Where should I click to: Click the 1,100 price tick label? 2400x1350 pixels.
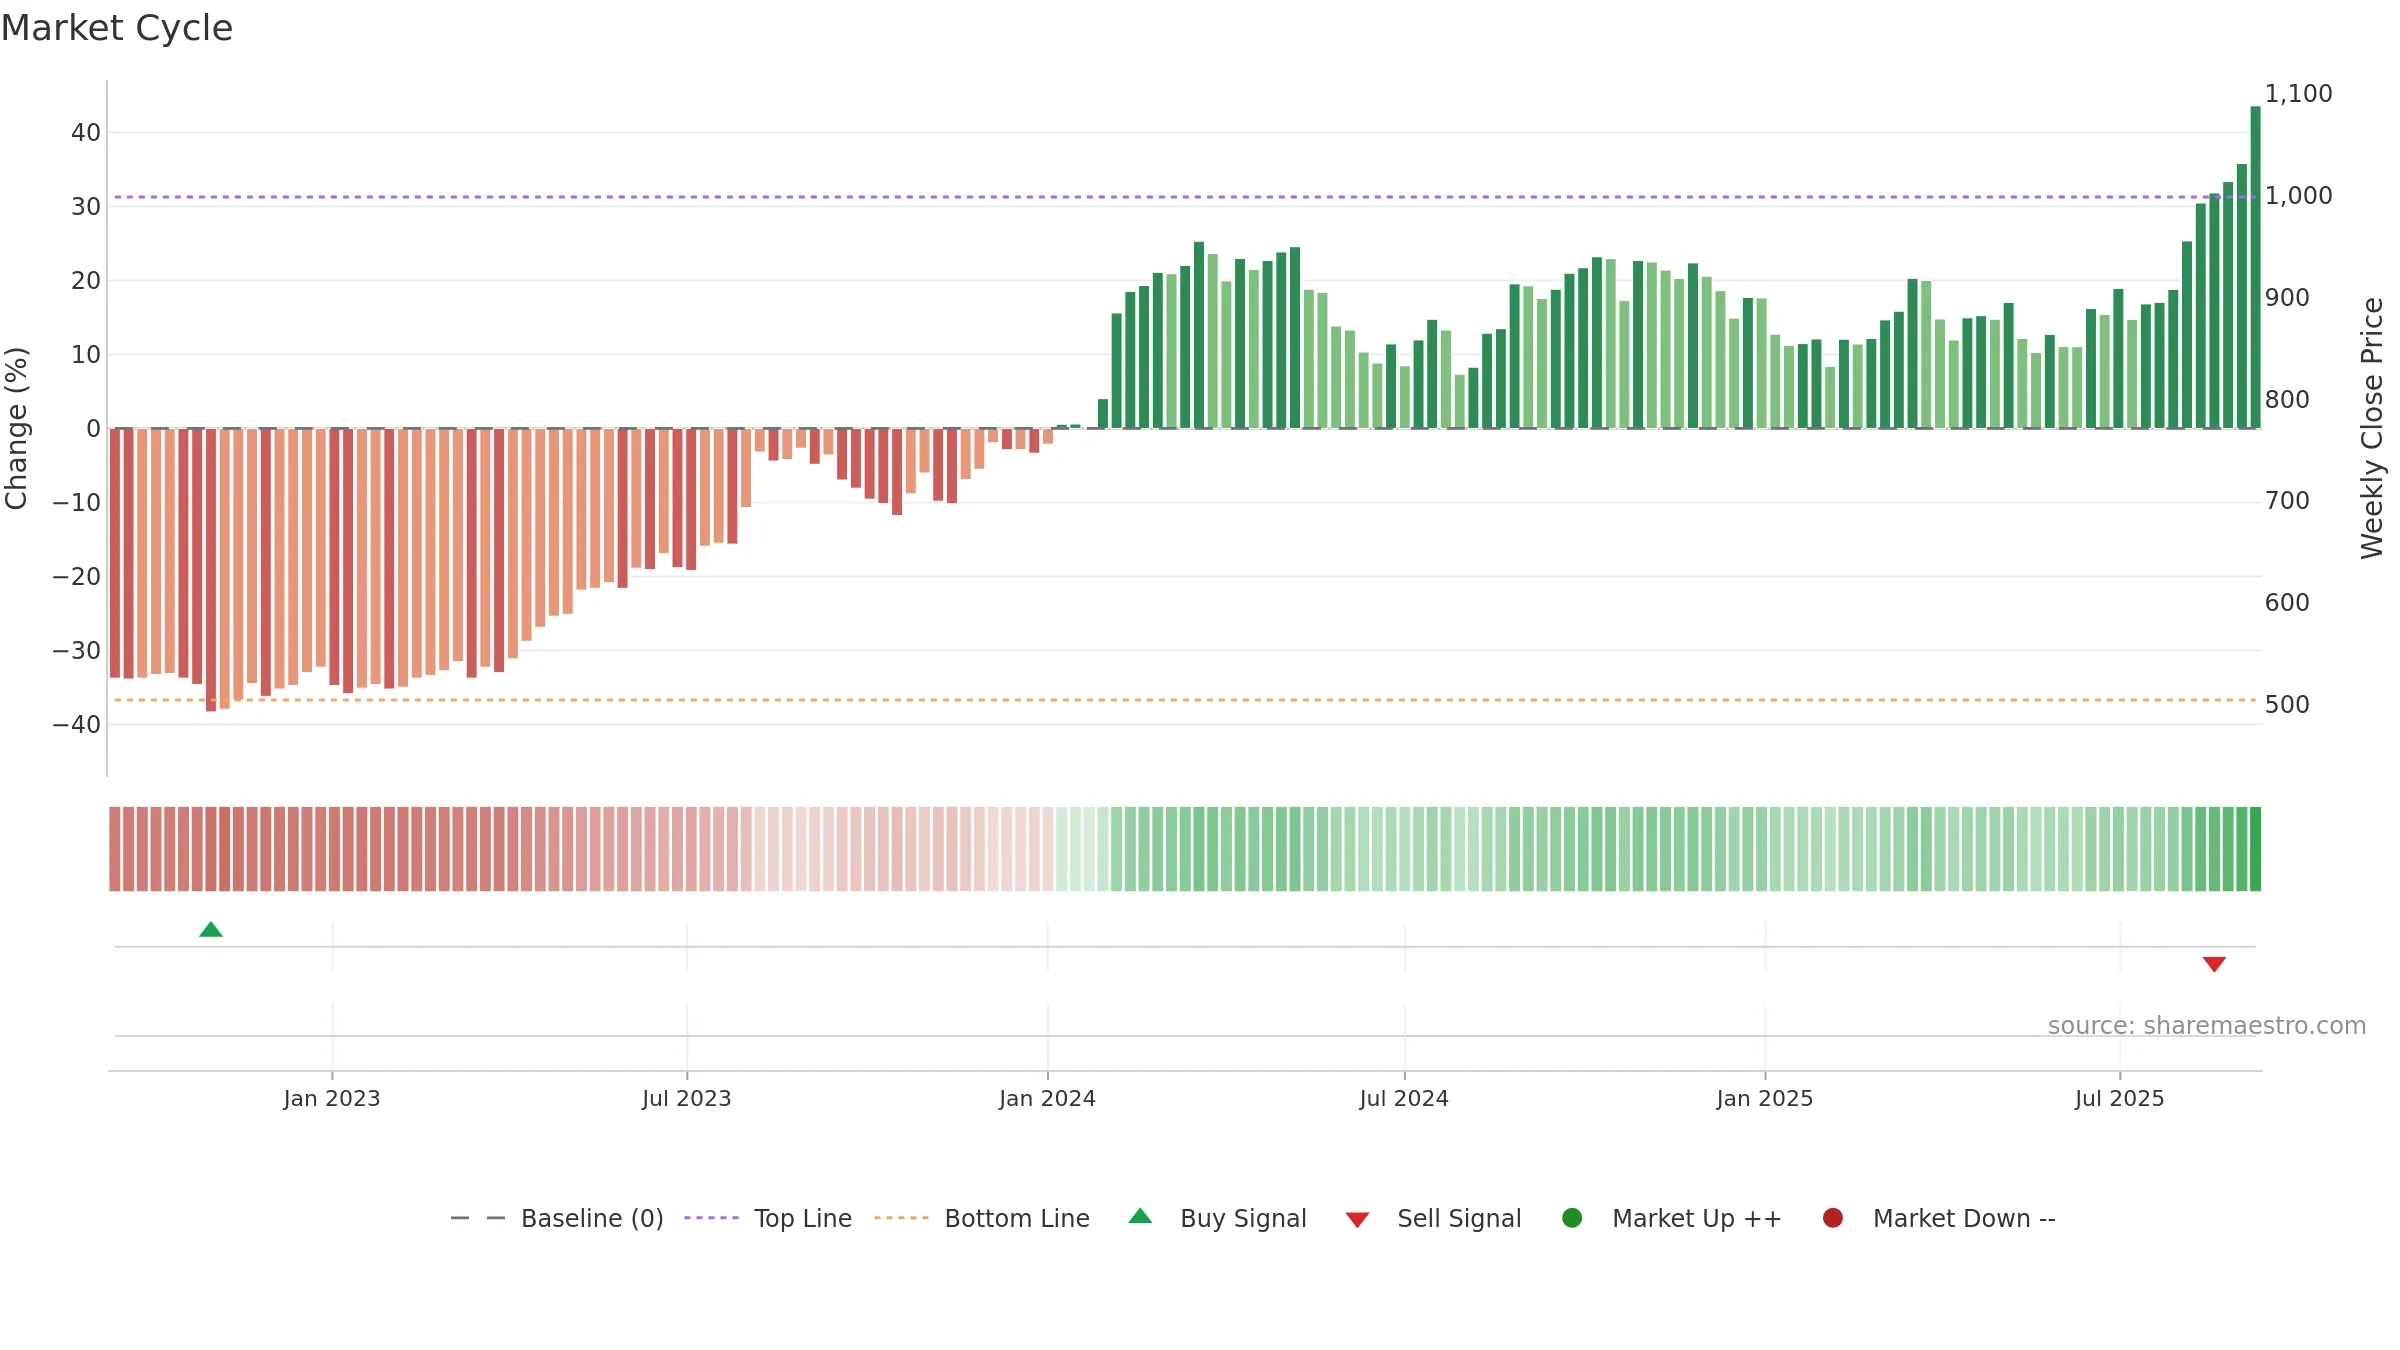[2298, 94]
